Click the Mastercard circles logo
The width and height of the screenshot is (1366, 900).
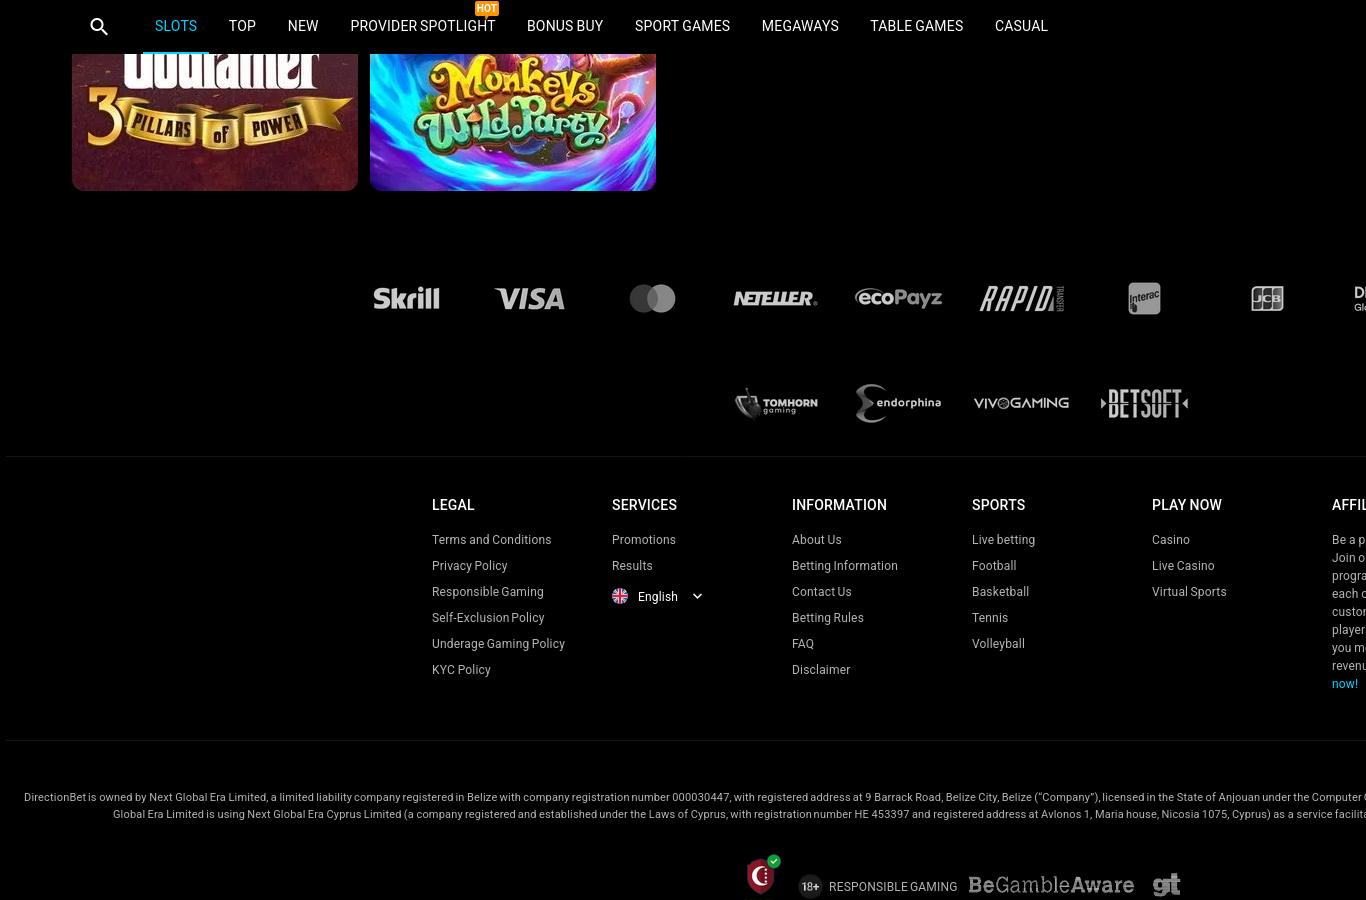653,298
